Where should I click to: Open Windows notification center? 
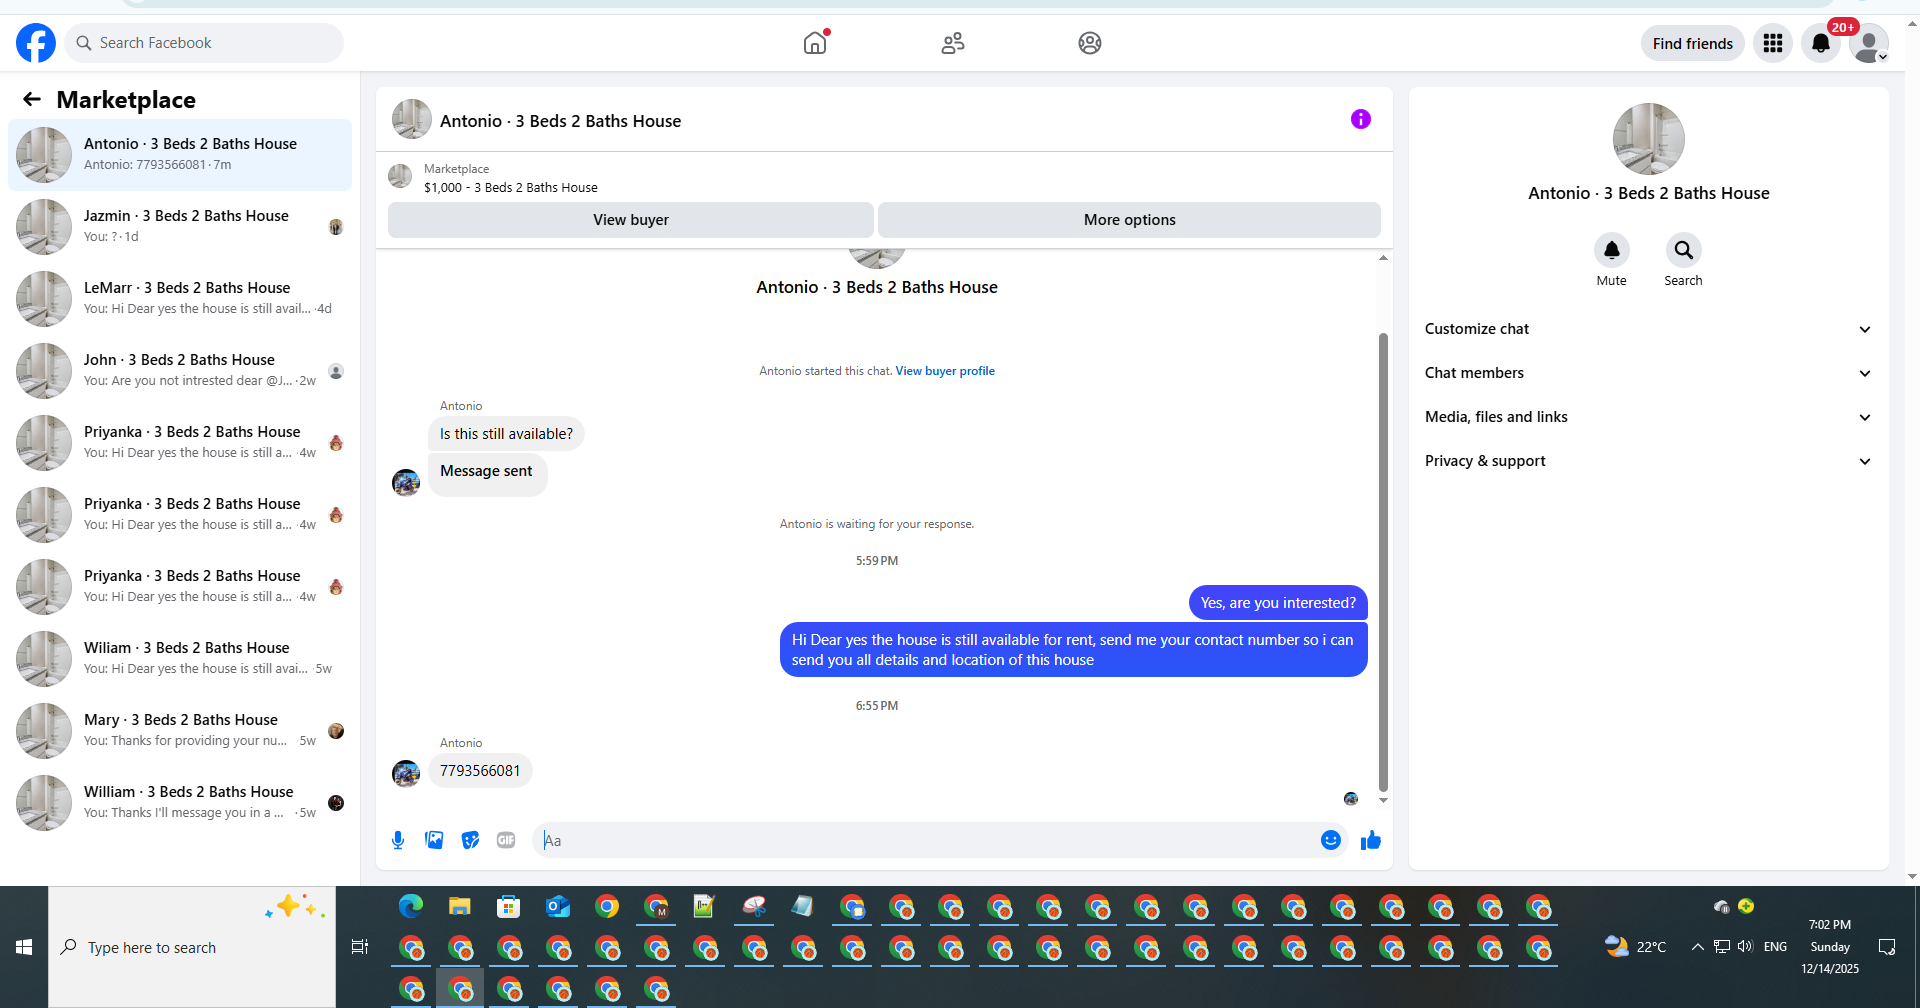1887,947
